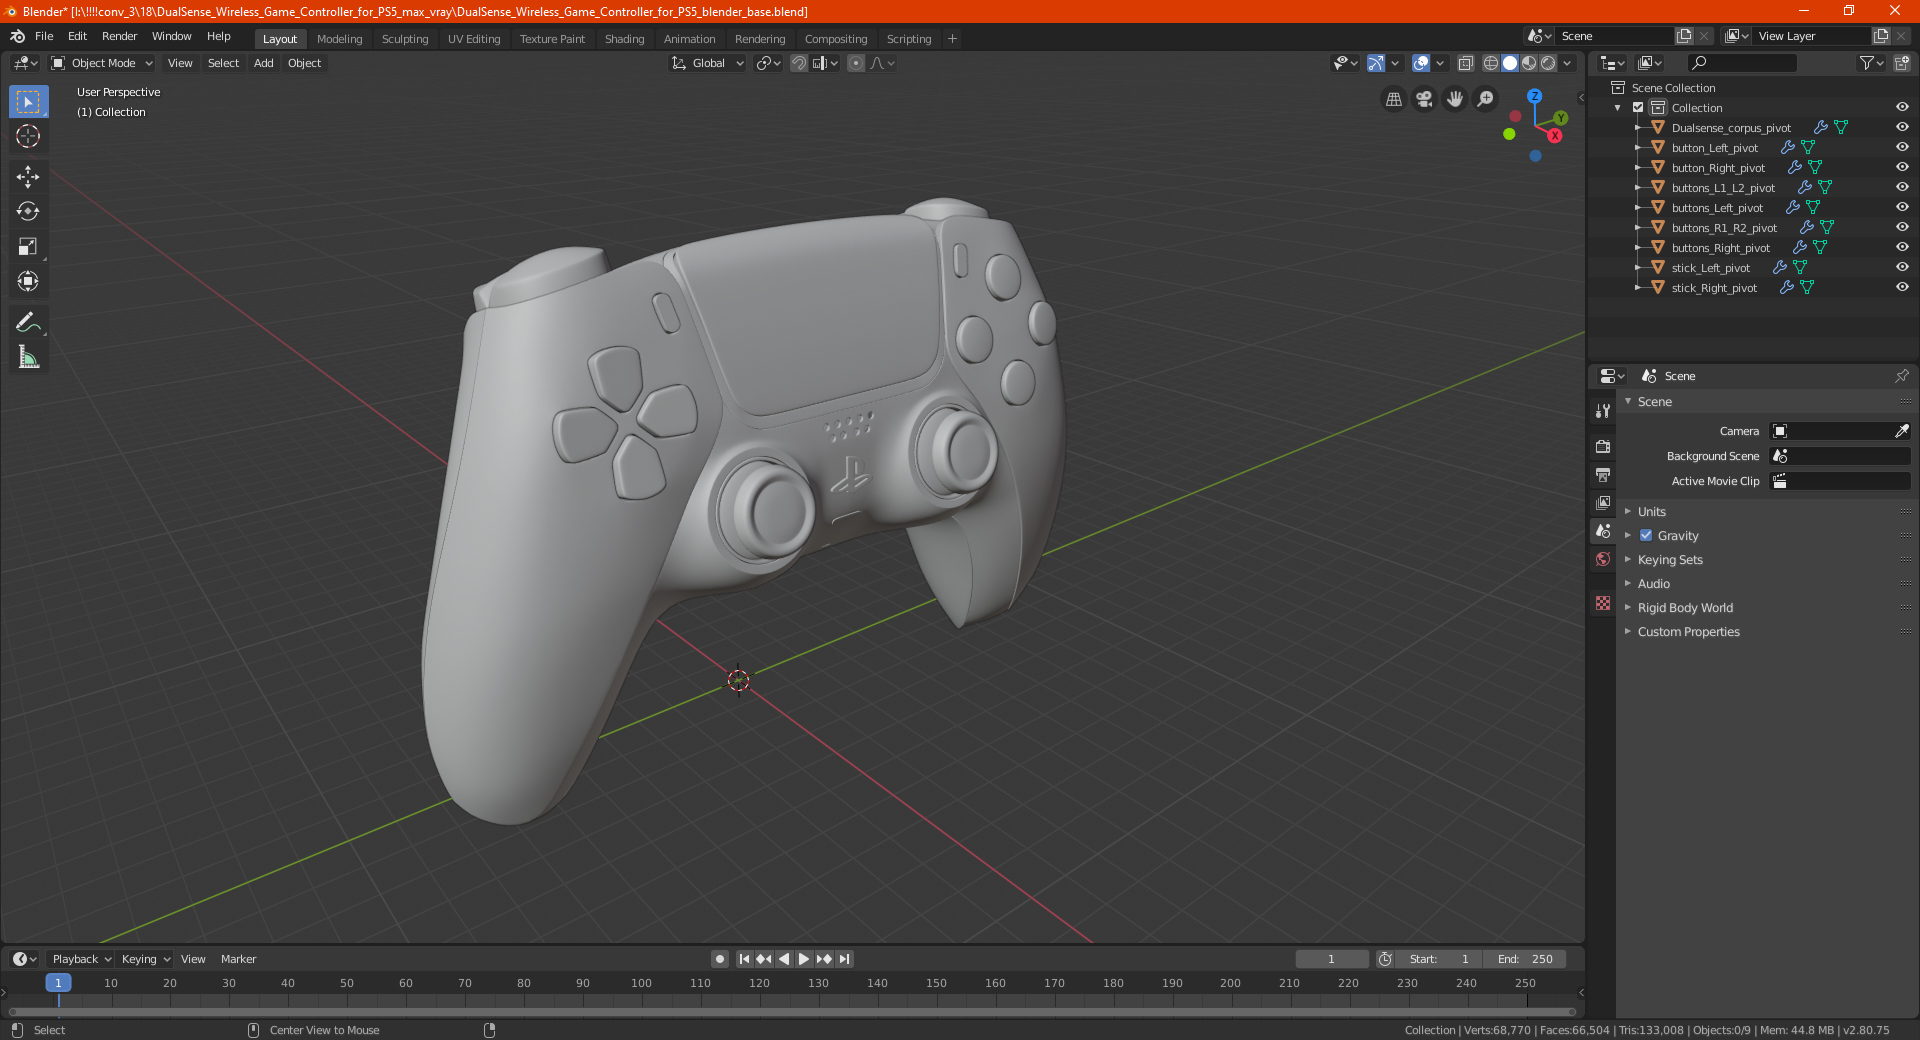Open the Playback dropdown in timeline
1920x1040 pixels.
pyautogui.click(x=81, y=959)
